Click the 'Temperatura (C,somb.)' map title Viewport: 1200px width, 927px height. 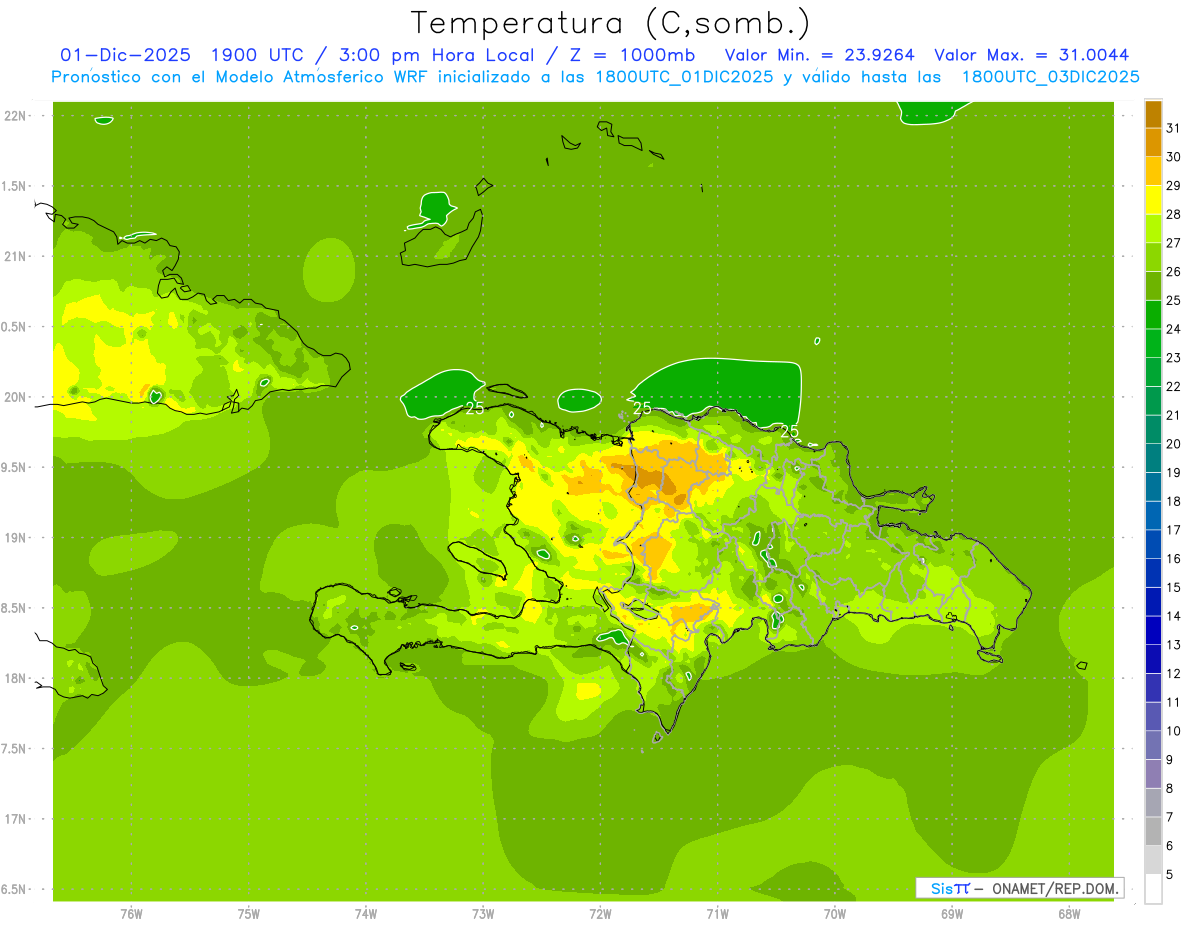click(x=610, y=23)
